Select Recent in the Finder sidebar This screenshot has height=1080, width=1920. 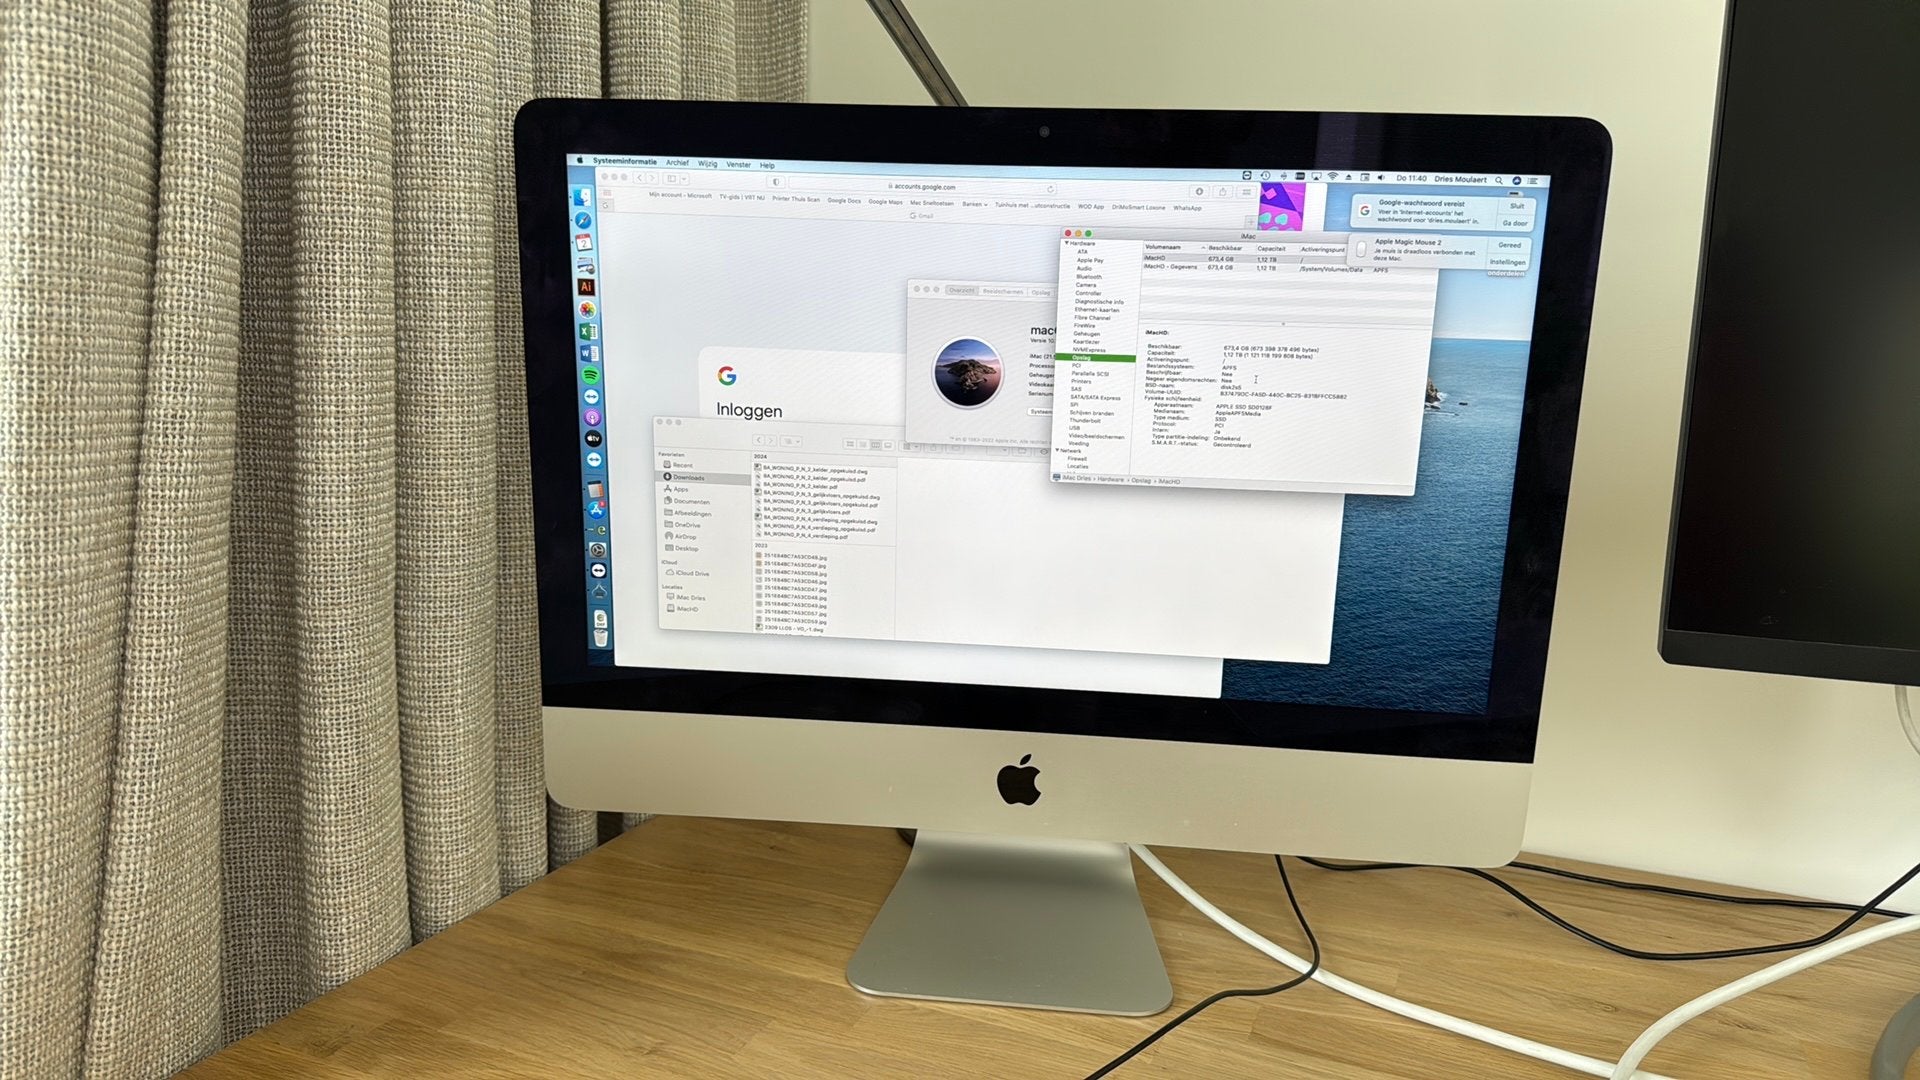683,465
